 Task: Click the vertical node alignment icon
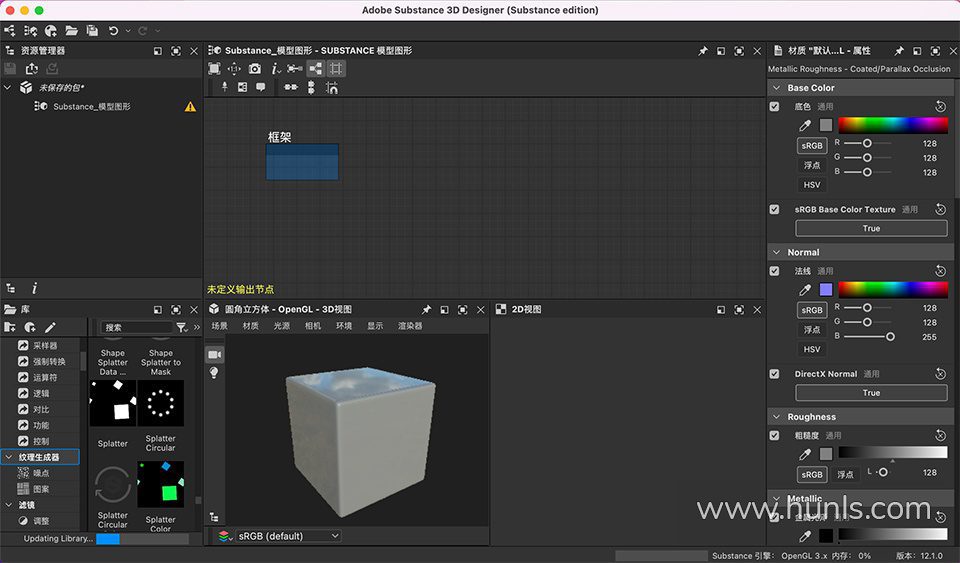[311, 88]
